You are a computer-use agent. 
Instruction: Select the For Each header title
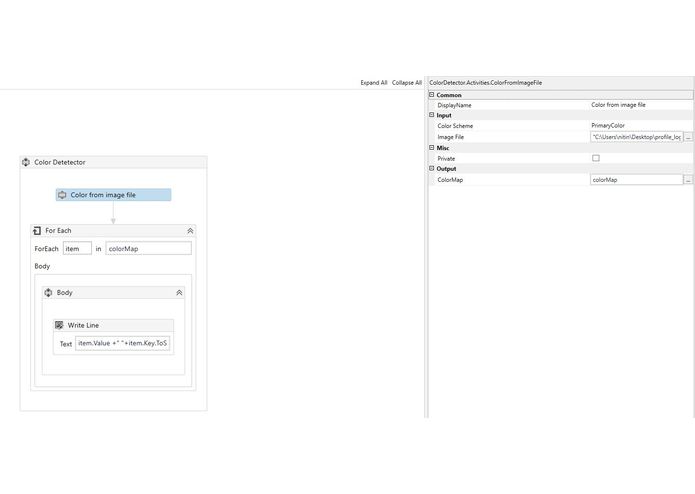[58, 230]
